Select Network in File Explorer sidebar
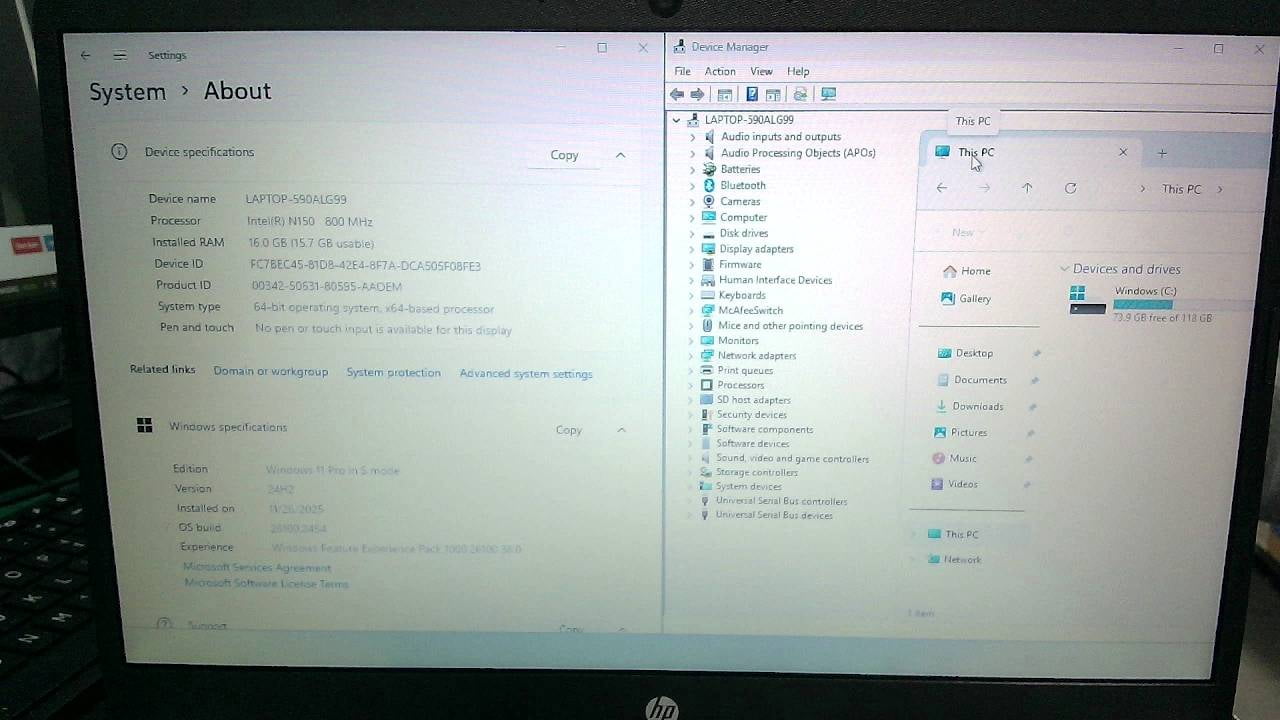This screenshot has height=720, width=1280. click(954, 559)
